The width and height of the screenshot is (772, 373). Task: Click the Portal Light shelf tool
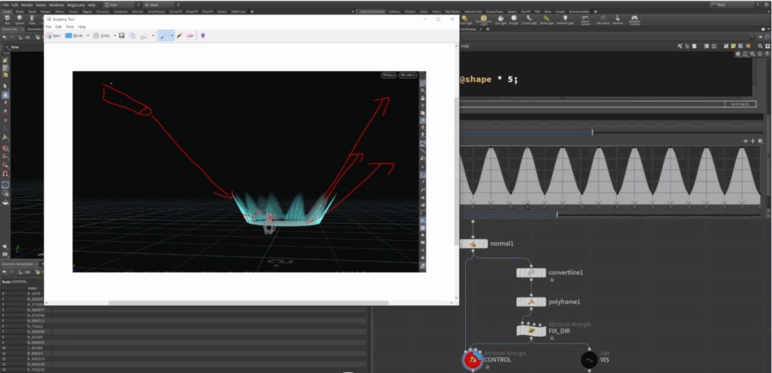(547, 20)
